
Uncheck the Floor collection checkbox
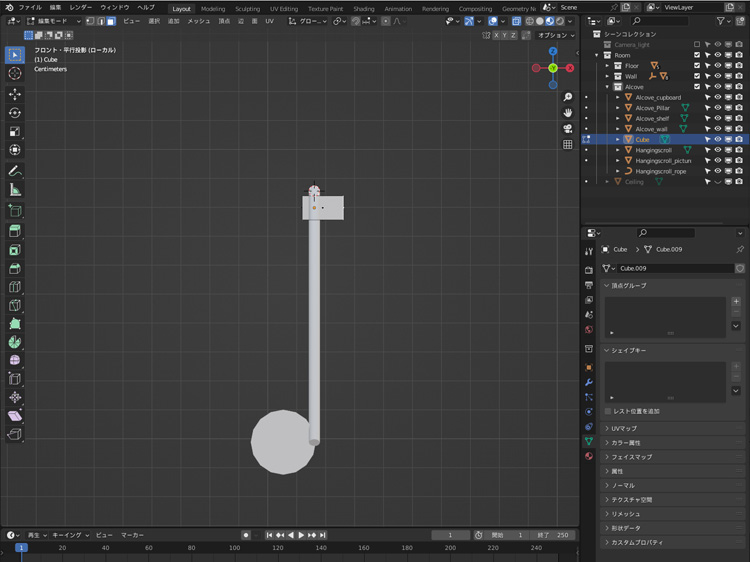pyautogui.click(x=697, y=65)
